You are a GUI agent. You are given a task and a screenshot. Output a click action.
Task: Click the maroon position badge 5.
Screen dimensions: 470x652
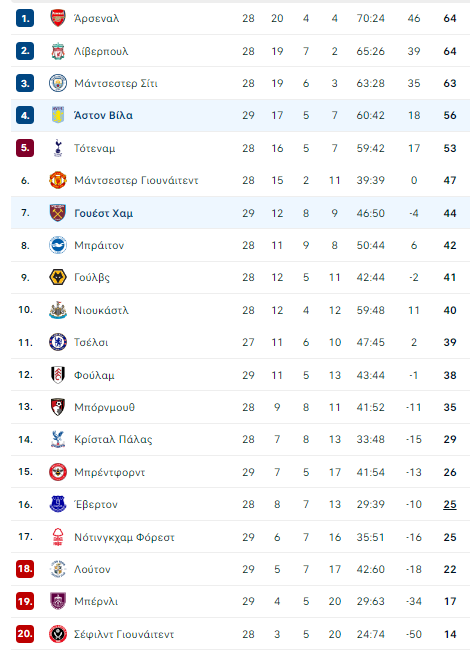point(25,148)
